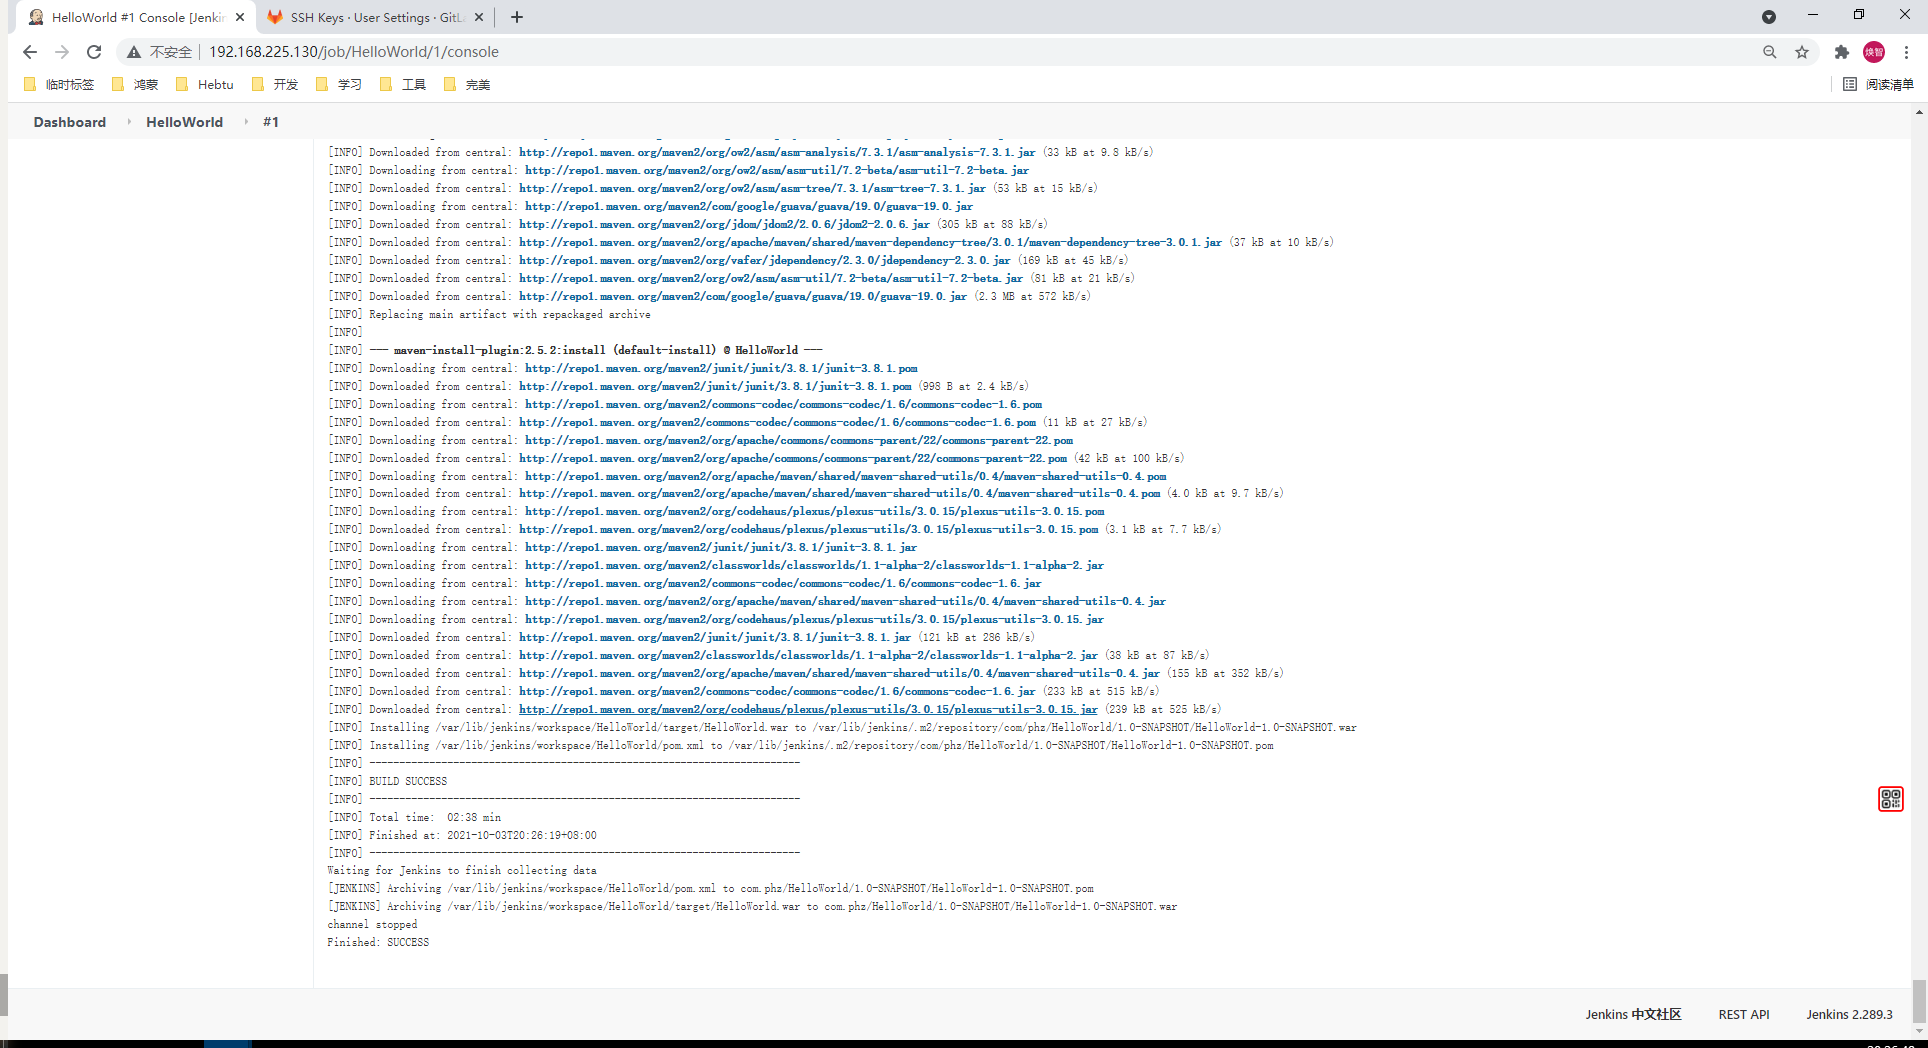Reload the Jenkins console page
Viewport: 1928px width, 1048px height.
[x=94, y=52]
